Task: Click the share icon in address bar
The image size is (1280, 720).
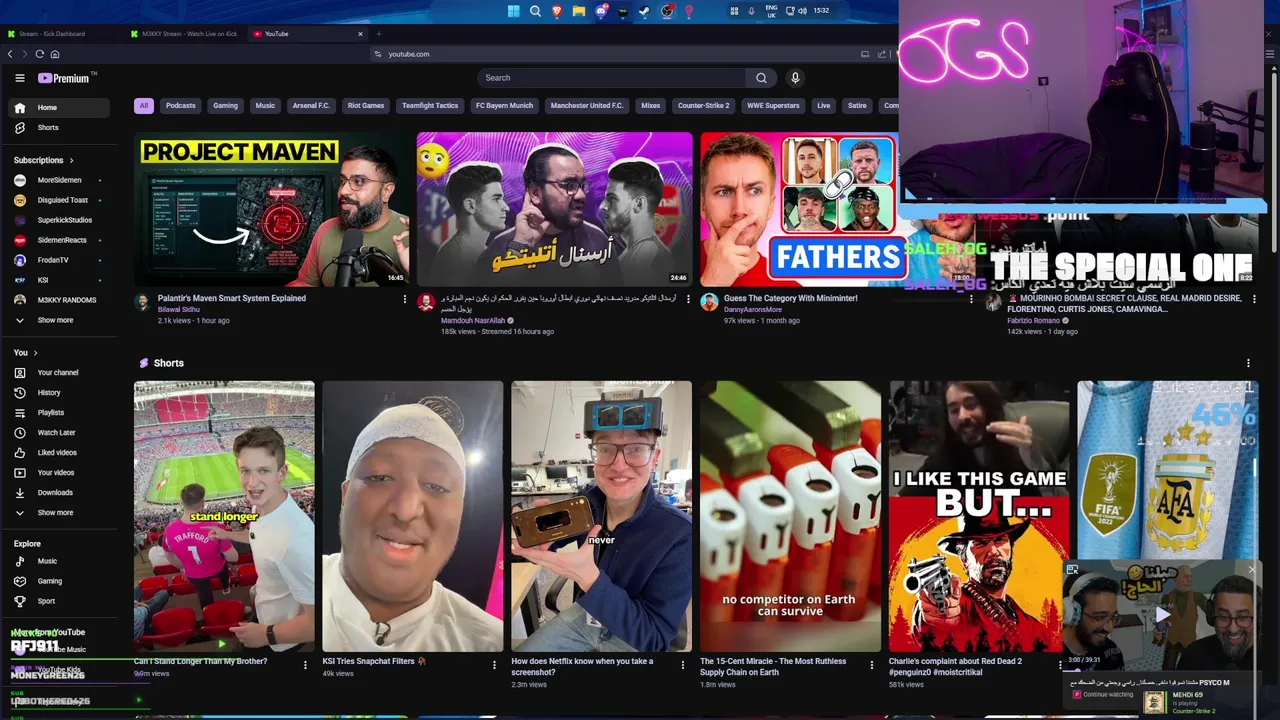Action: pyautogui.click(x=881, y=54)
